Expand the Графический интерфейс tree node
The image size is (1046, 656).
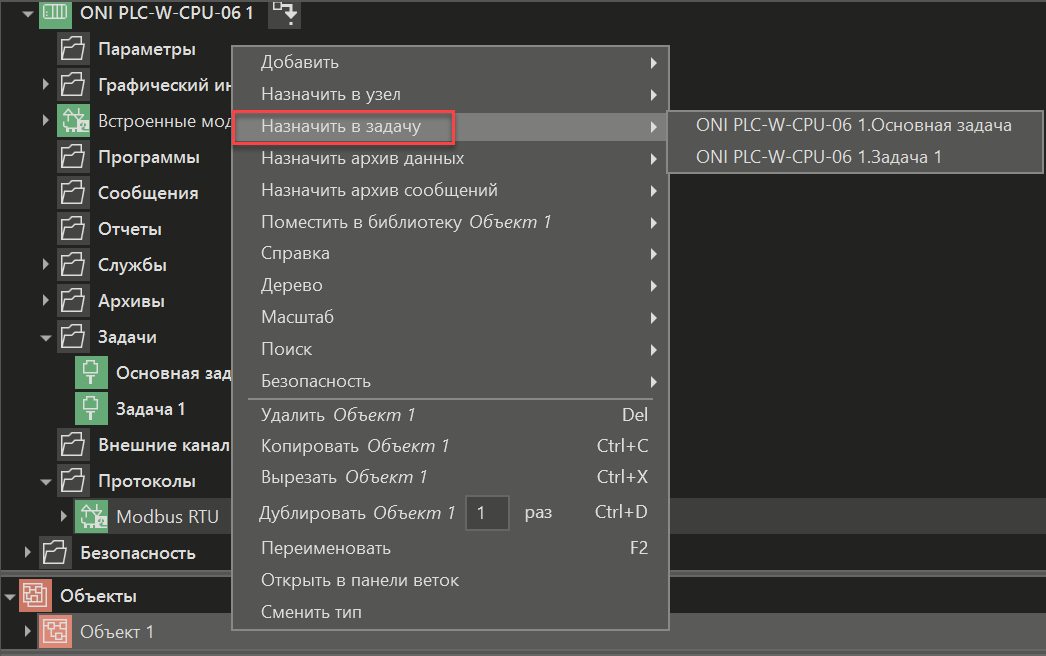[x=45, y=85]
